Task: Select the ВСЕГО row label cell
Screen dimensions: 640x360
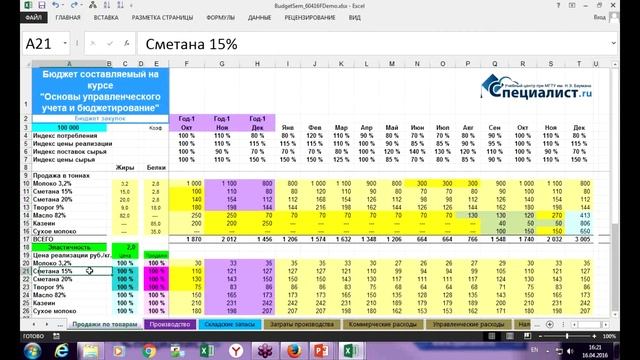Action: (x=69, y=239)
